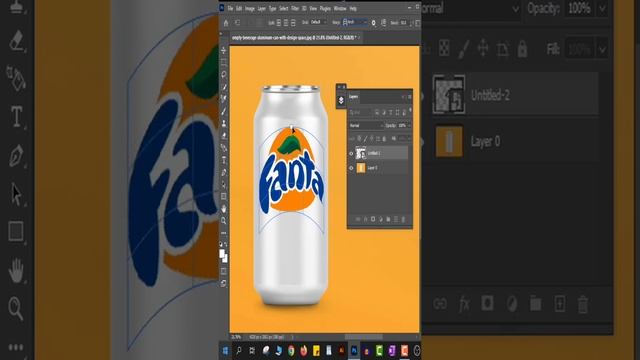
Task: Click the link layers icon in the Layers footer
Action: pos(358,219)
